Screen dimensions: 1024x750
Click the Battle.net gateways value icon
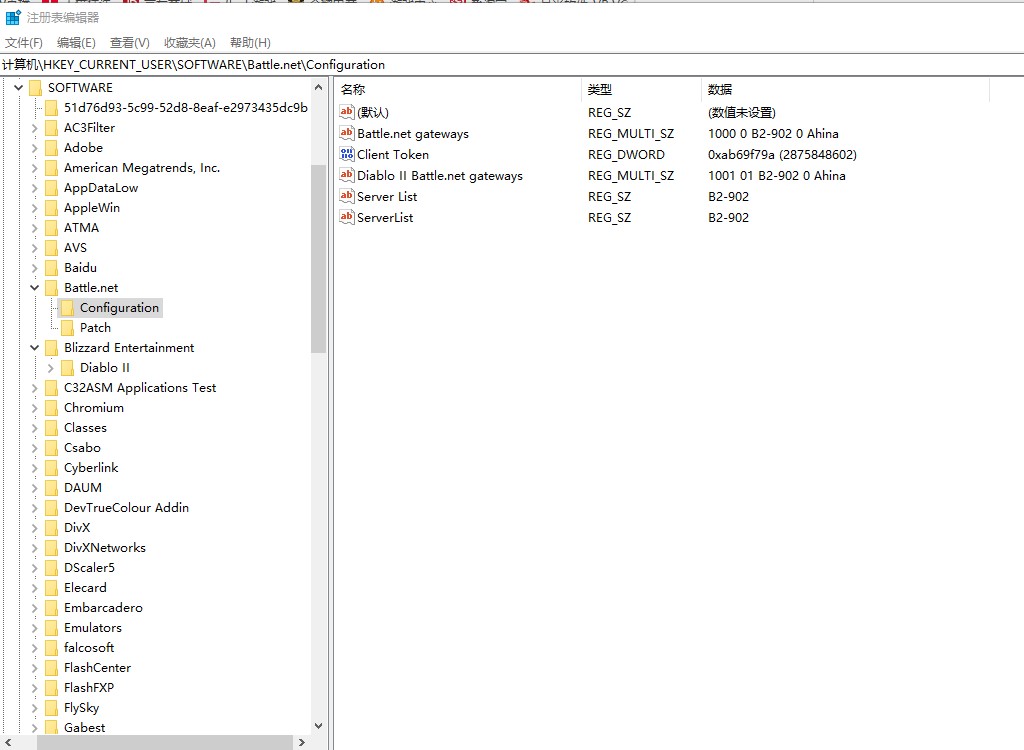coord(347,133)
